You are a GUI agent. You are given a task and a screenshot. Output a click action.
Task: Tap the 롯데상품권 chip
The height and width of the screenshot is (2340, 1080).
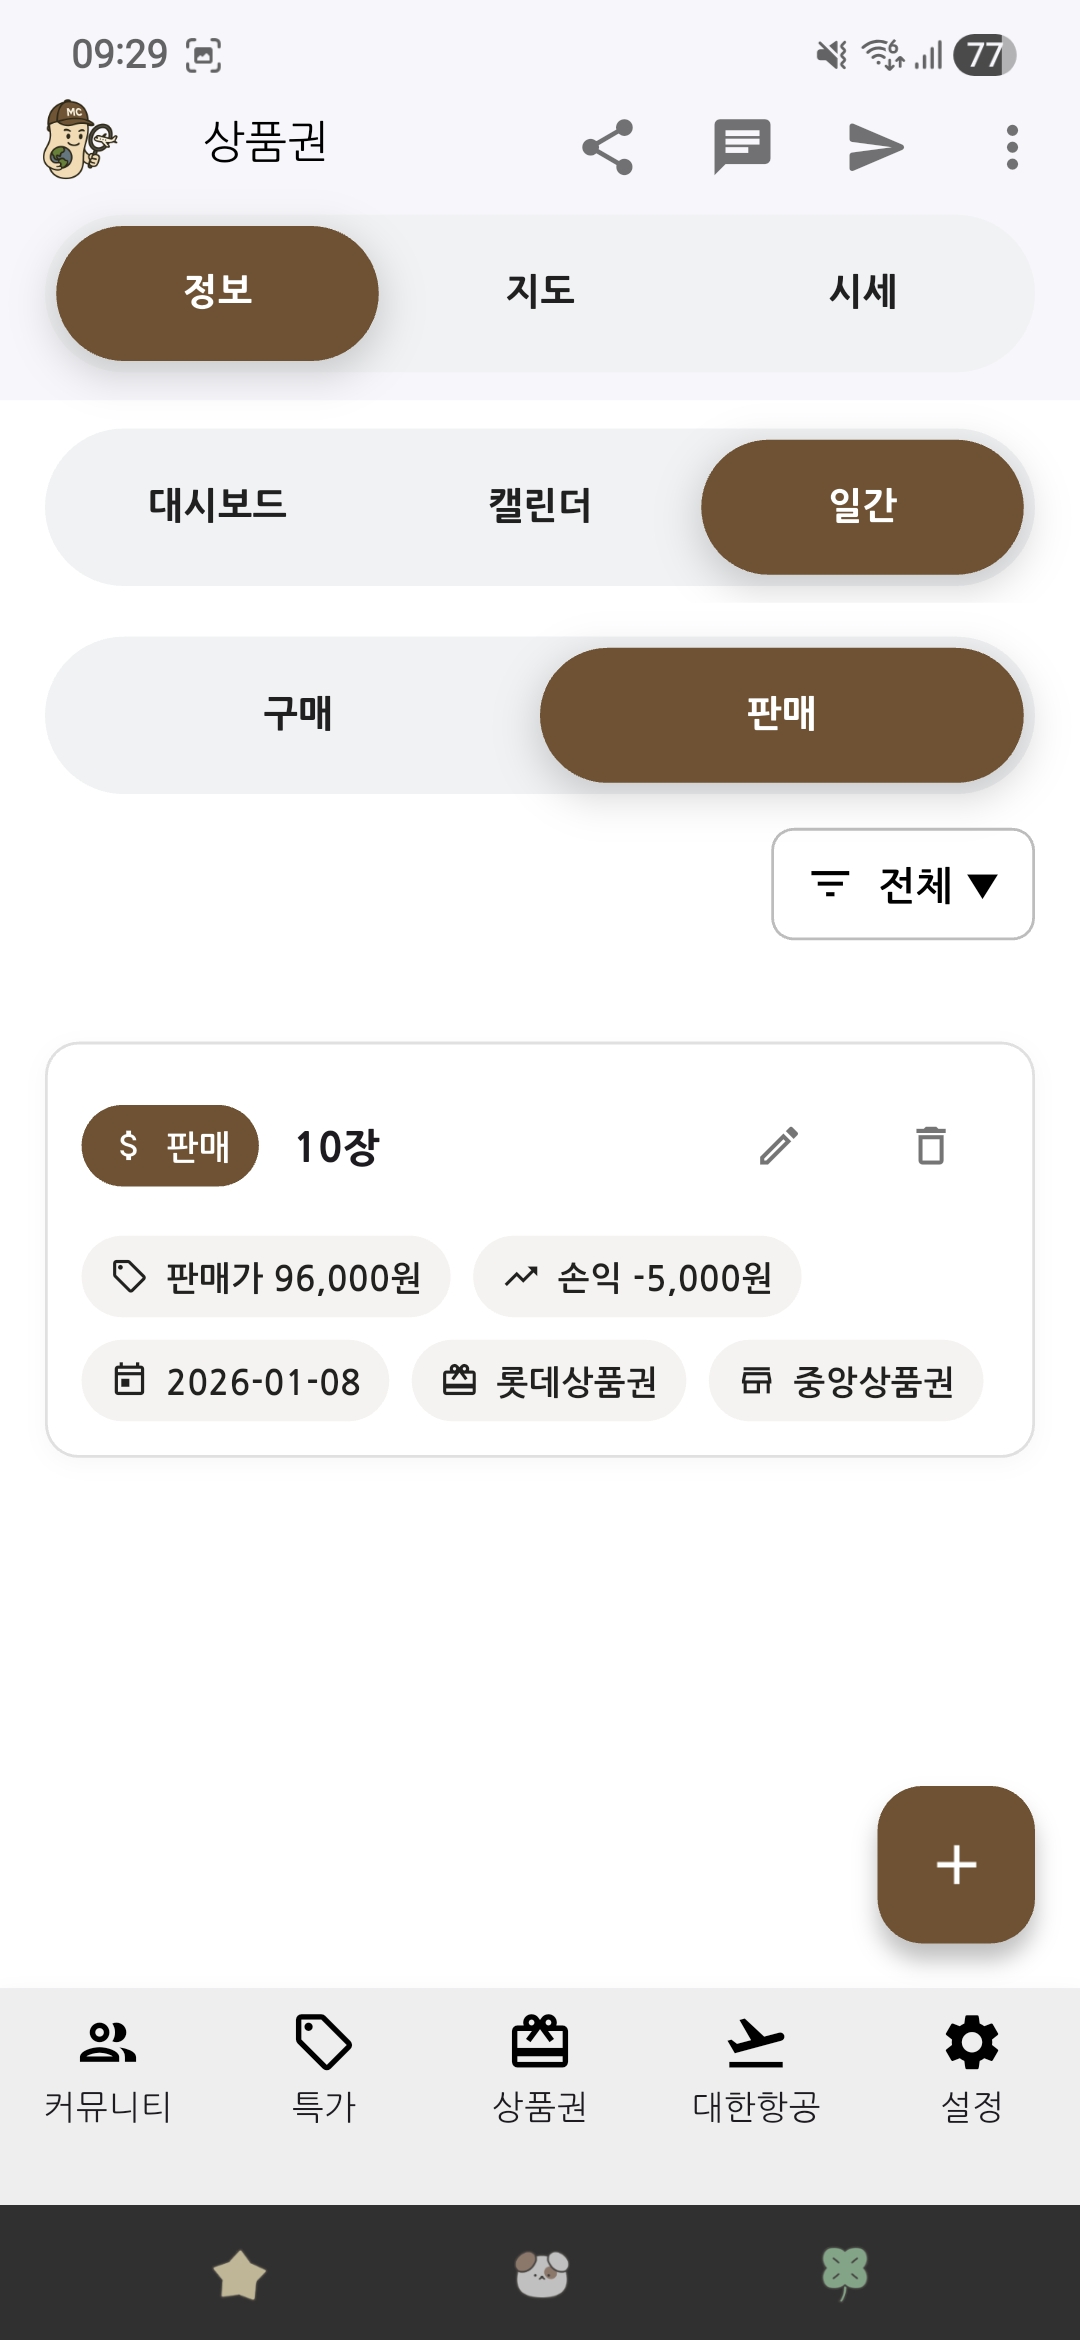[548, 1381]
